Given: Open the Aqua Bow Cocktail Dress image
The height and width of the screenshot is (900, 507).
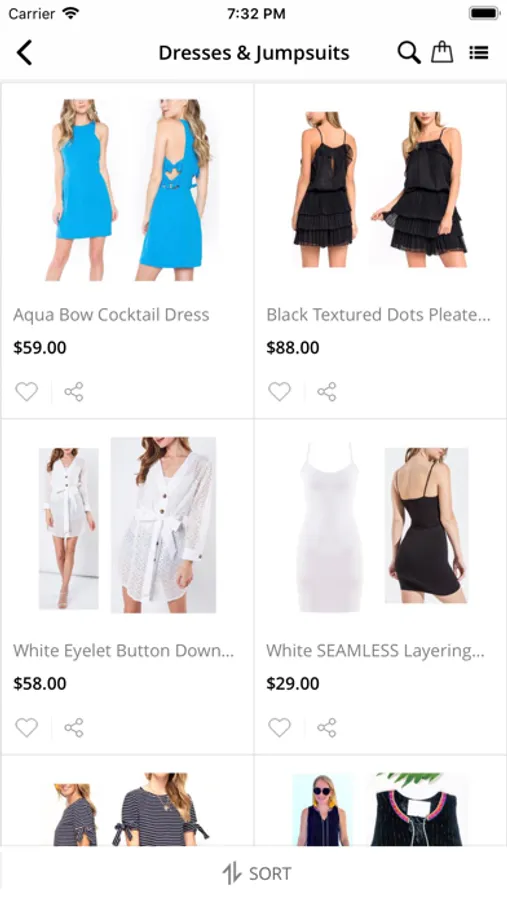Looking at the screenshot, I should 127,190.
